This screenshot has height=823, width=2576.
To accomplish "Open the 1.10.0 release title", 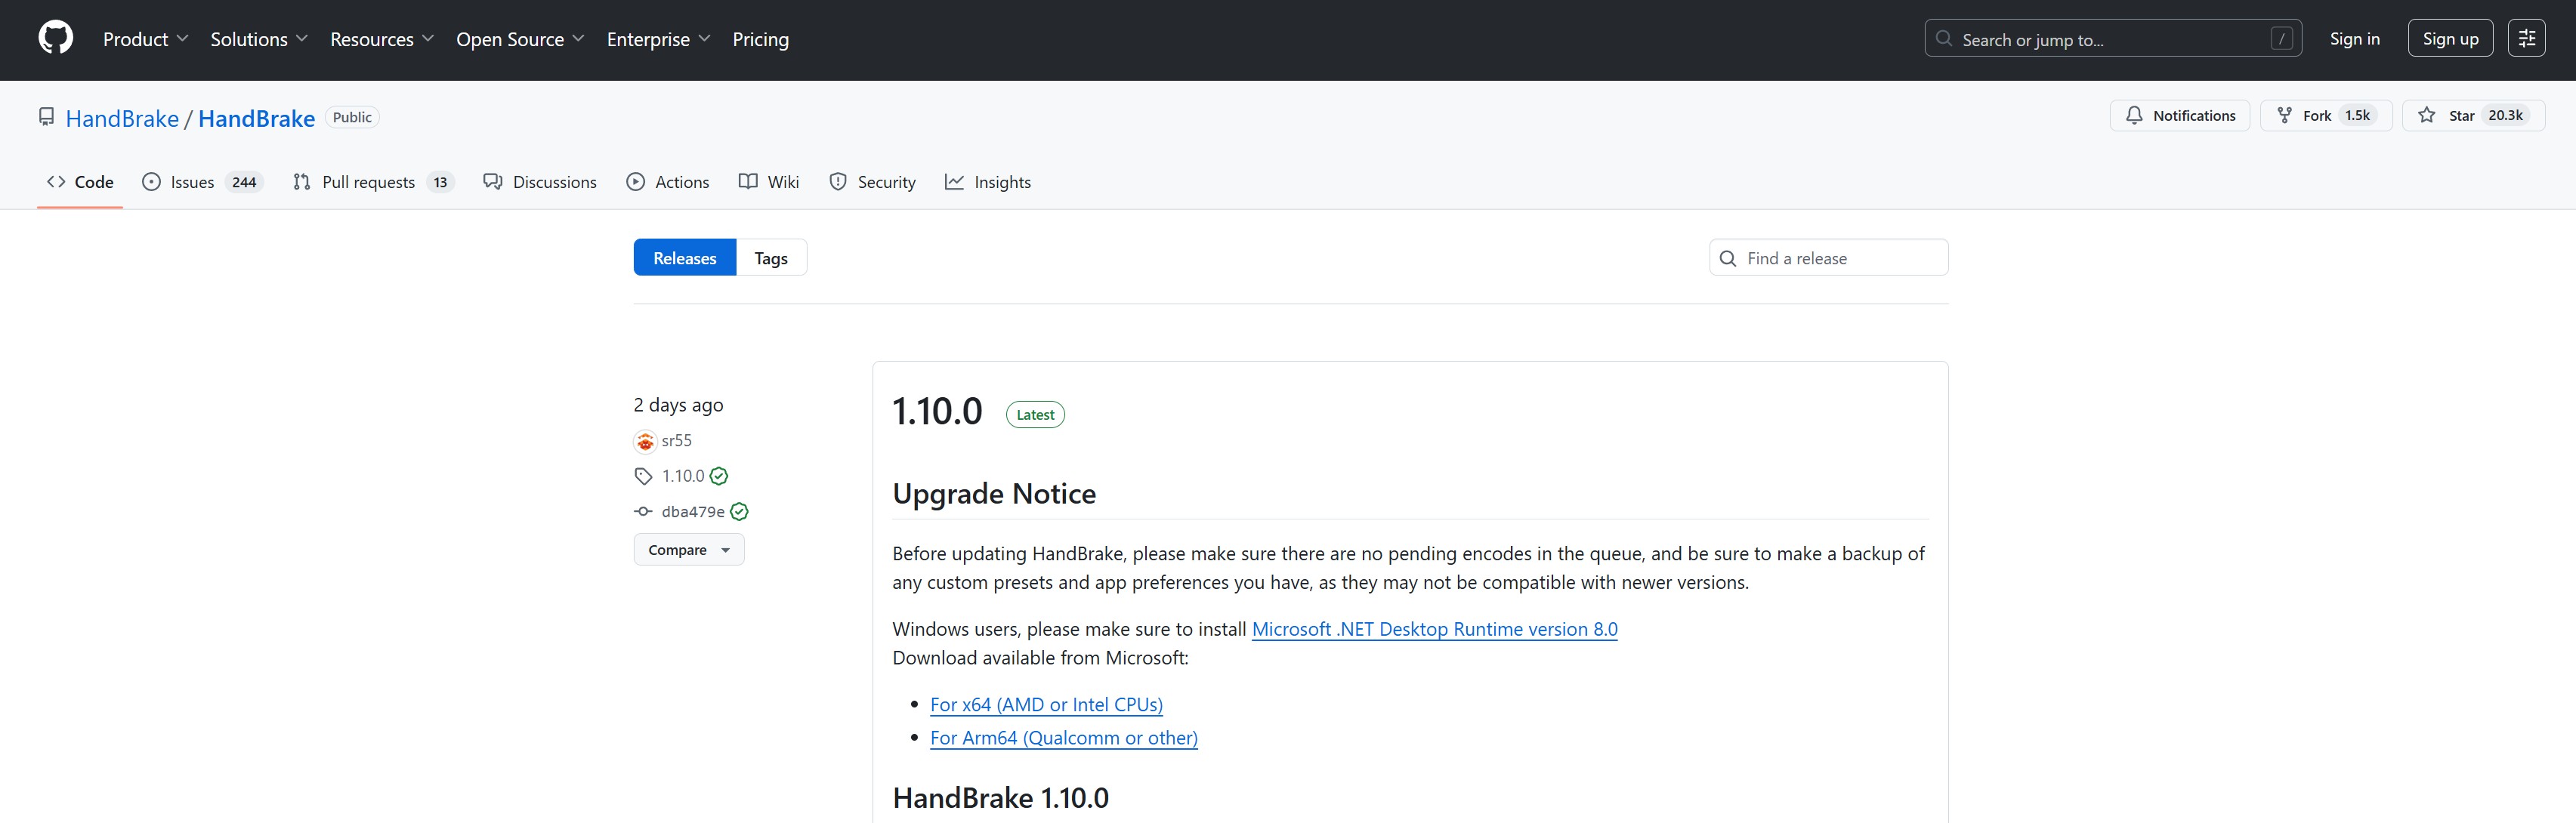I will (937, 411).
